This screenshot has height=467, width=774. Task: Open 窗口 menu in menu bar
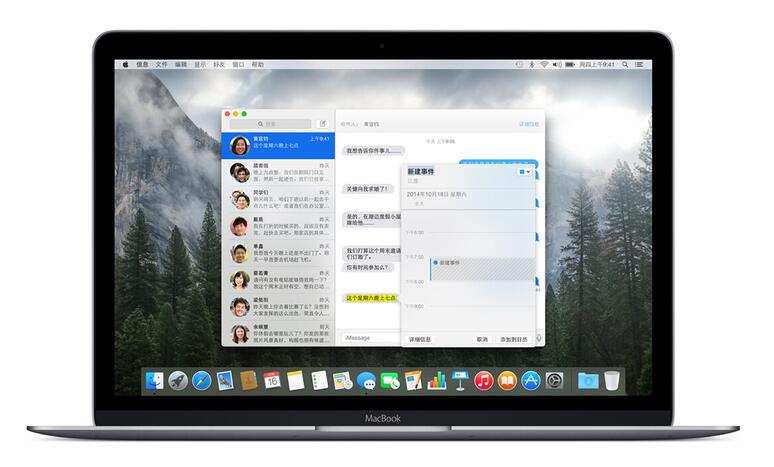(238, 65)
